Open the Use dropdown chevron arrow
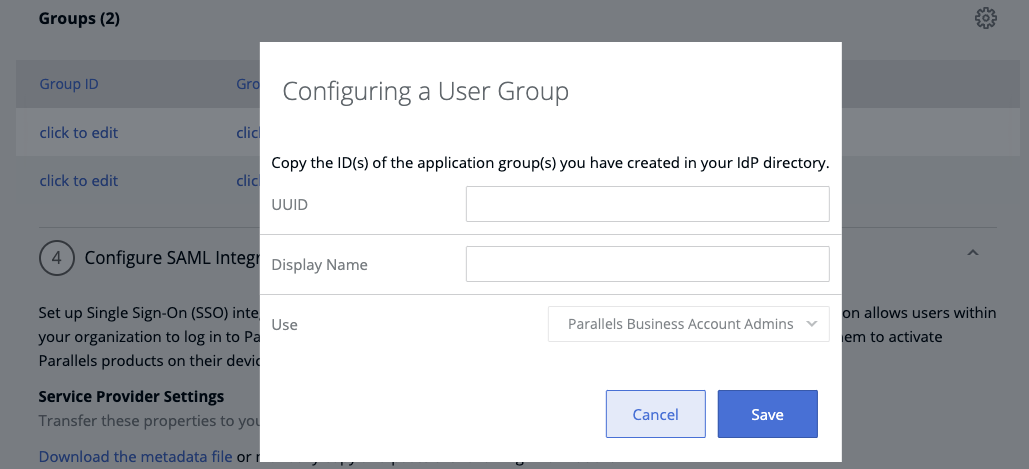Screen dimensions: 1029x469 tap(812, 324)
